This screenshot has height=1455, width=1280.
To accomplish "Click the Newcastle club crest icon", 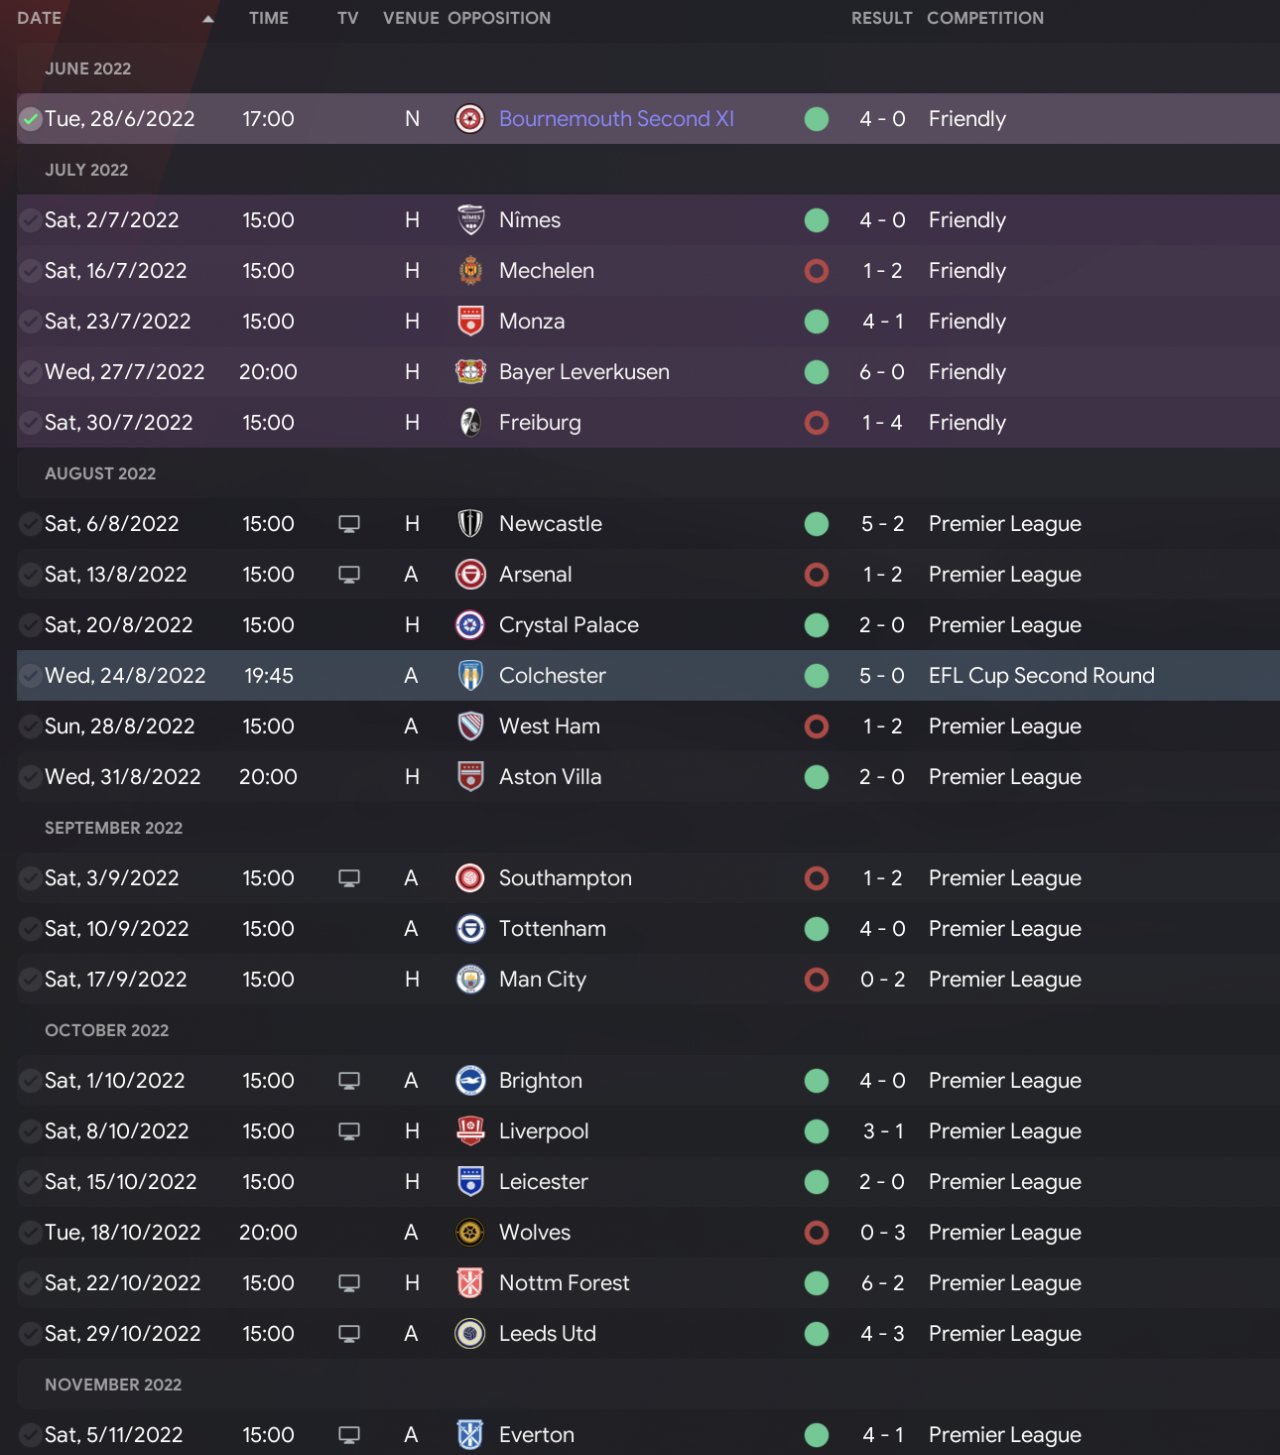I will pos(470,524).
